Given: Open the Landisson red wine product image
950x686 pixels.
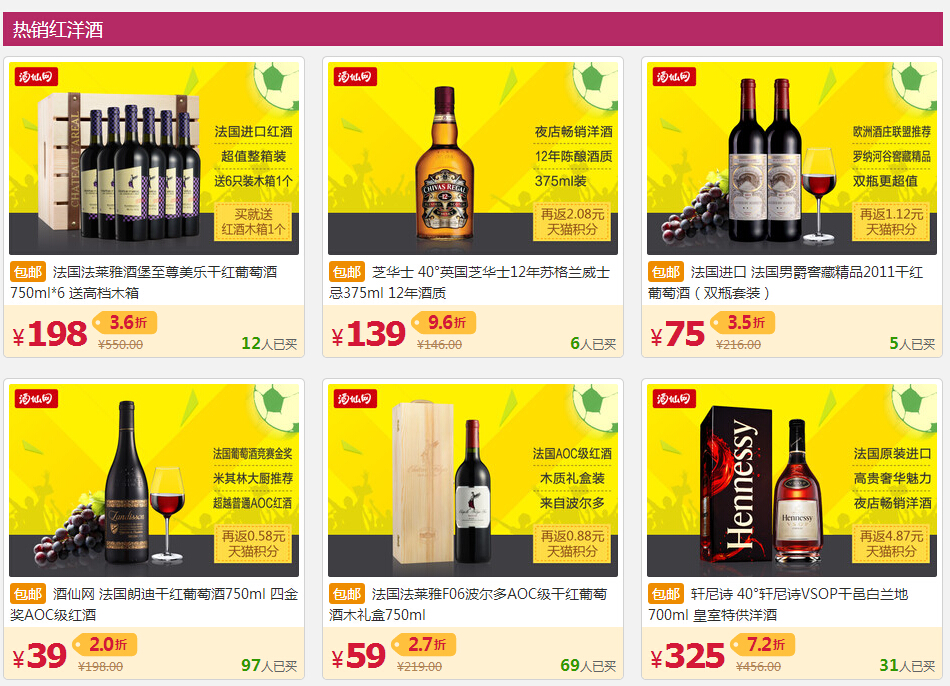Looking at the screenshot, I should 154,480.
